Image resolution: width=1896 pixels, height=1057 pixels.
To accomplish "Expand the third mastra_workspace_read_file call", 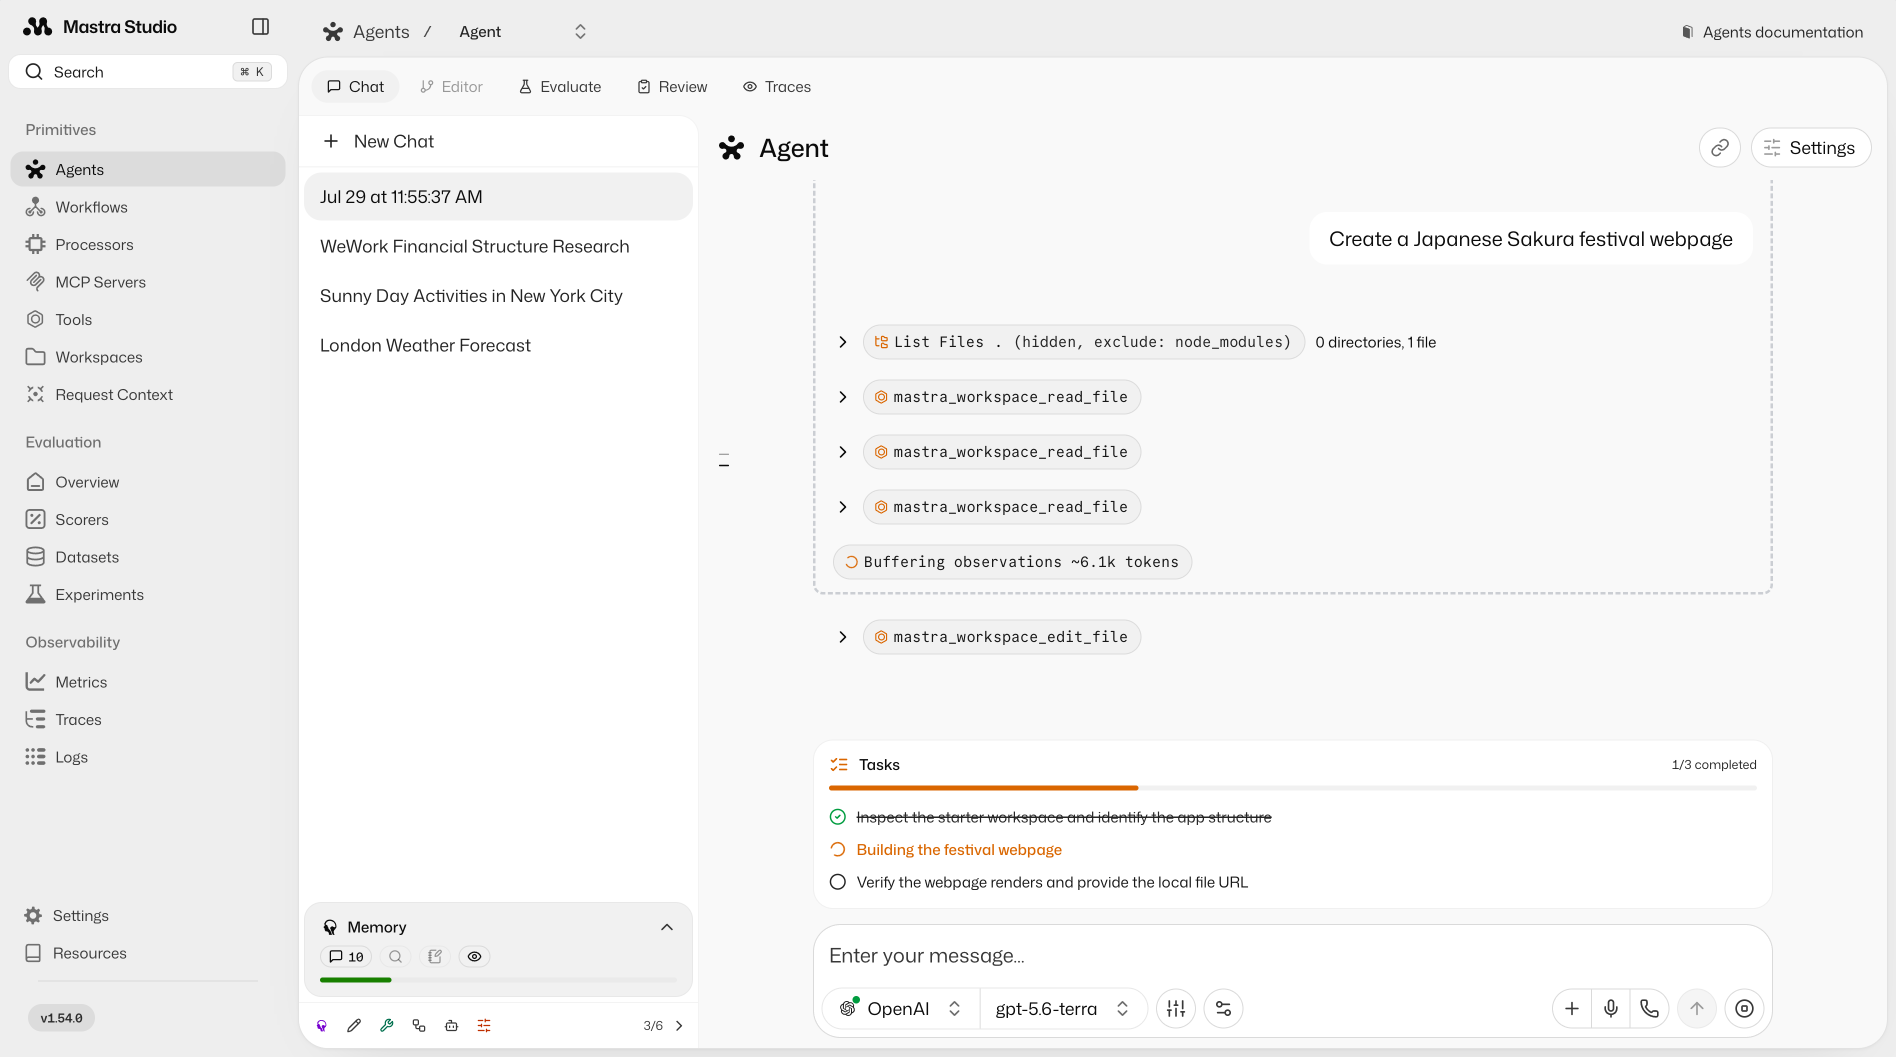I will pyautogui.click(x=843, y=507).
